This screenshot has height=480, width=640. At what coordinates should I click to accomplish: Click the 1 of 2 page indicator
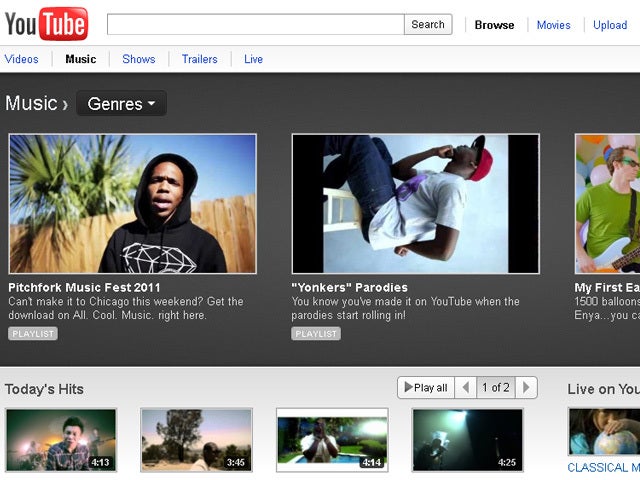(x=496, y=387)
